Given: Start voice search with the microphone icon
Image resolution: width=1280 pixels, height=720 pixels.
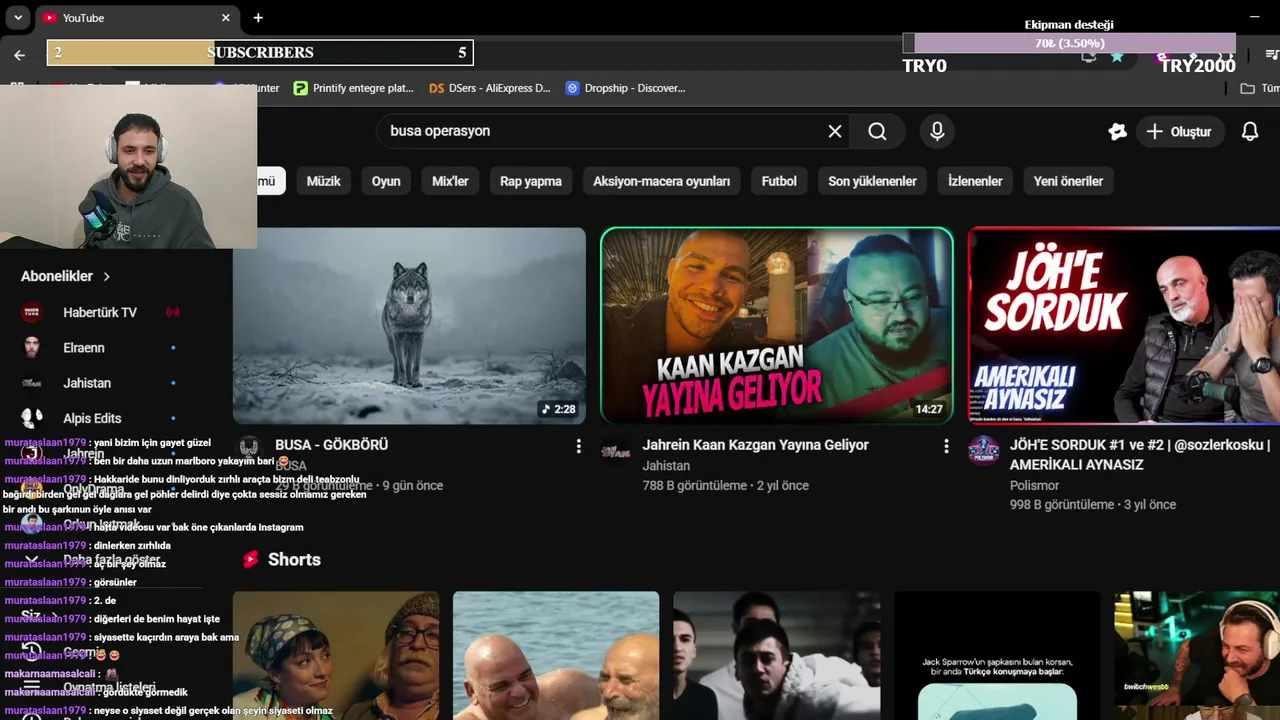Looking at the screenshot, I should [x=937, y=131].
